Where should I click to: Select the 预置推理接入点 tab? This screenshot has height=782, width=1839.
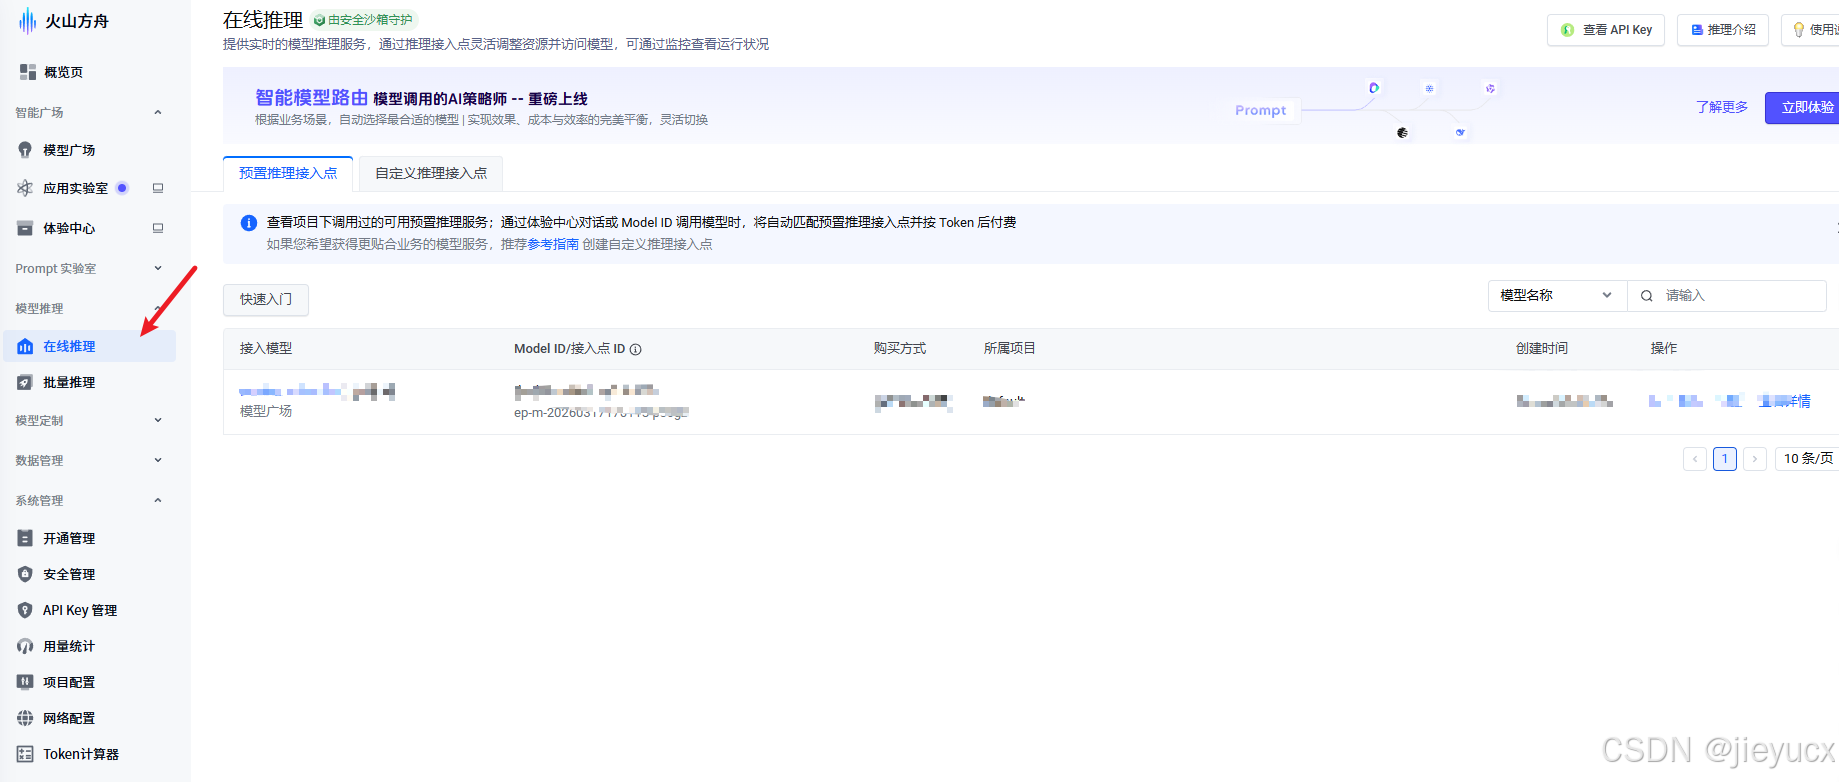click(288, 173)
